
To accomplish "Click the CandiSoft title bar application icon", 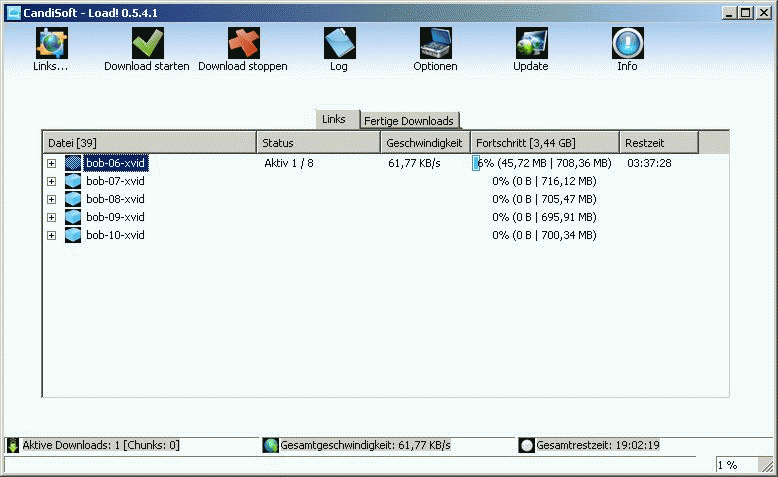I will tap(13, 13).
